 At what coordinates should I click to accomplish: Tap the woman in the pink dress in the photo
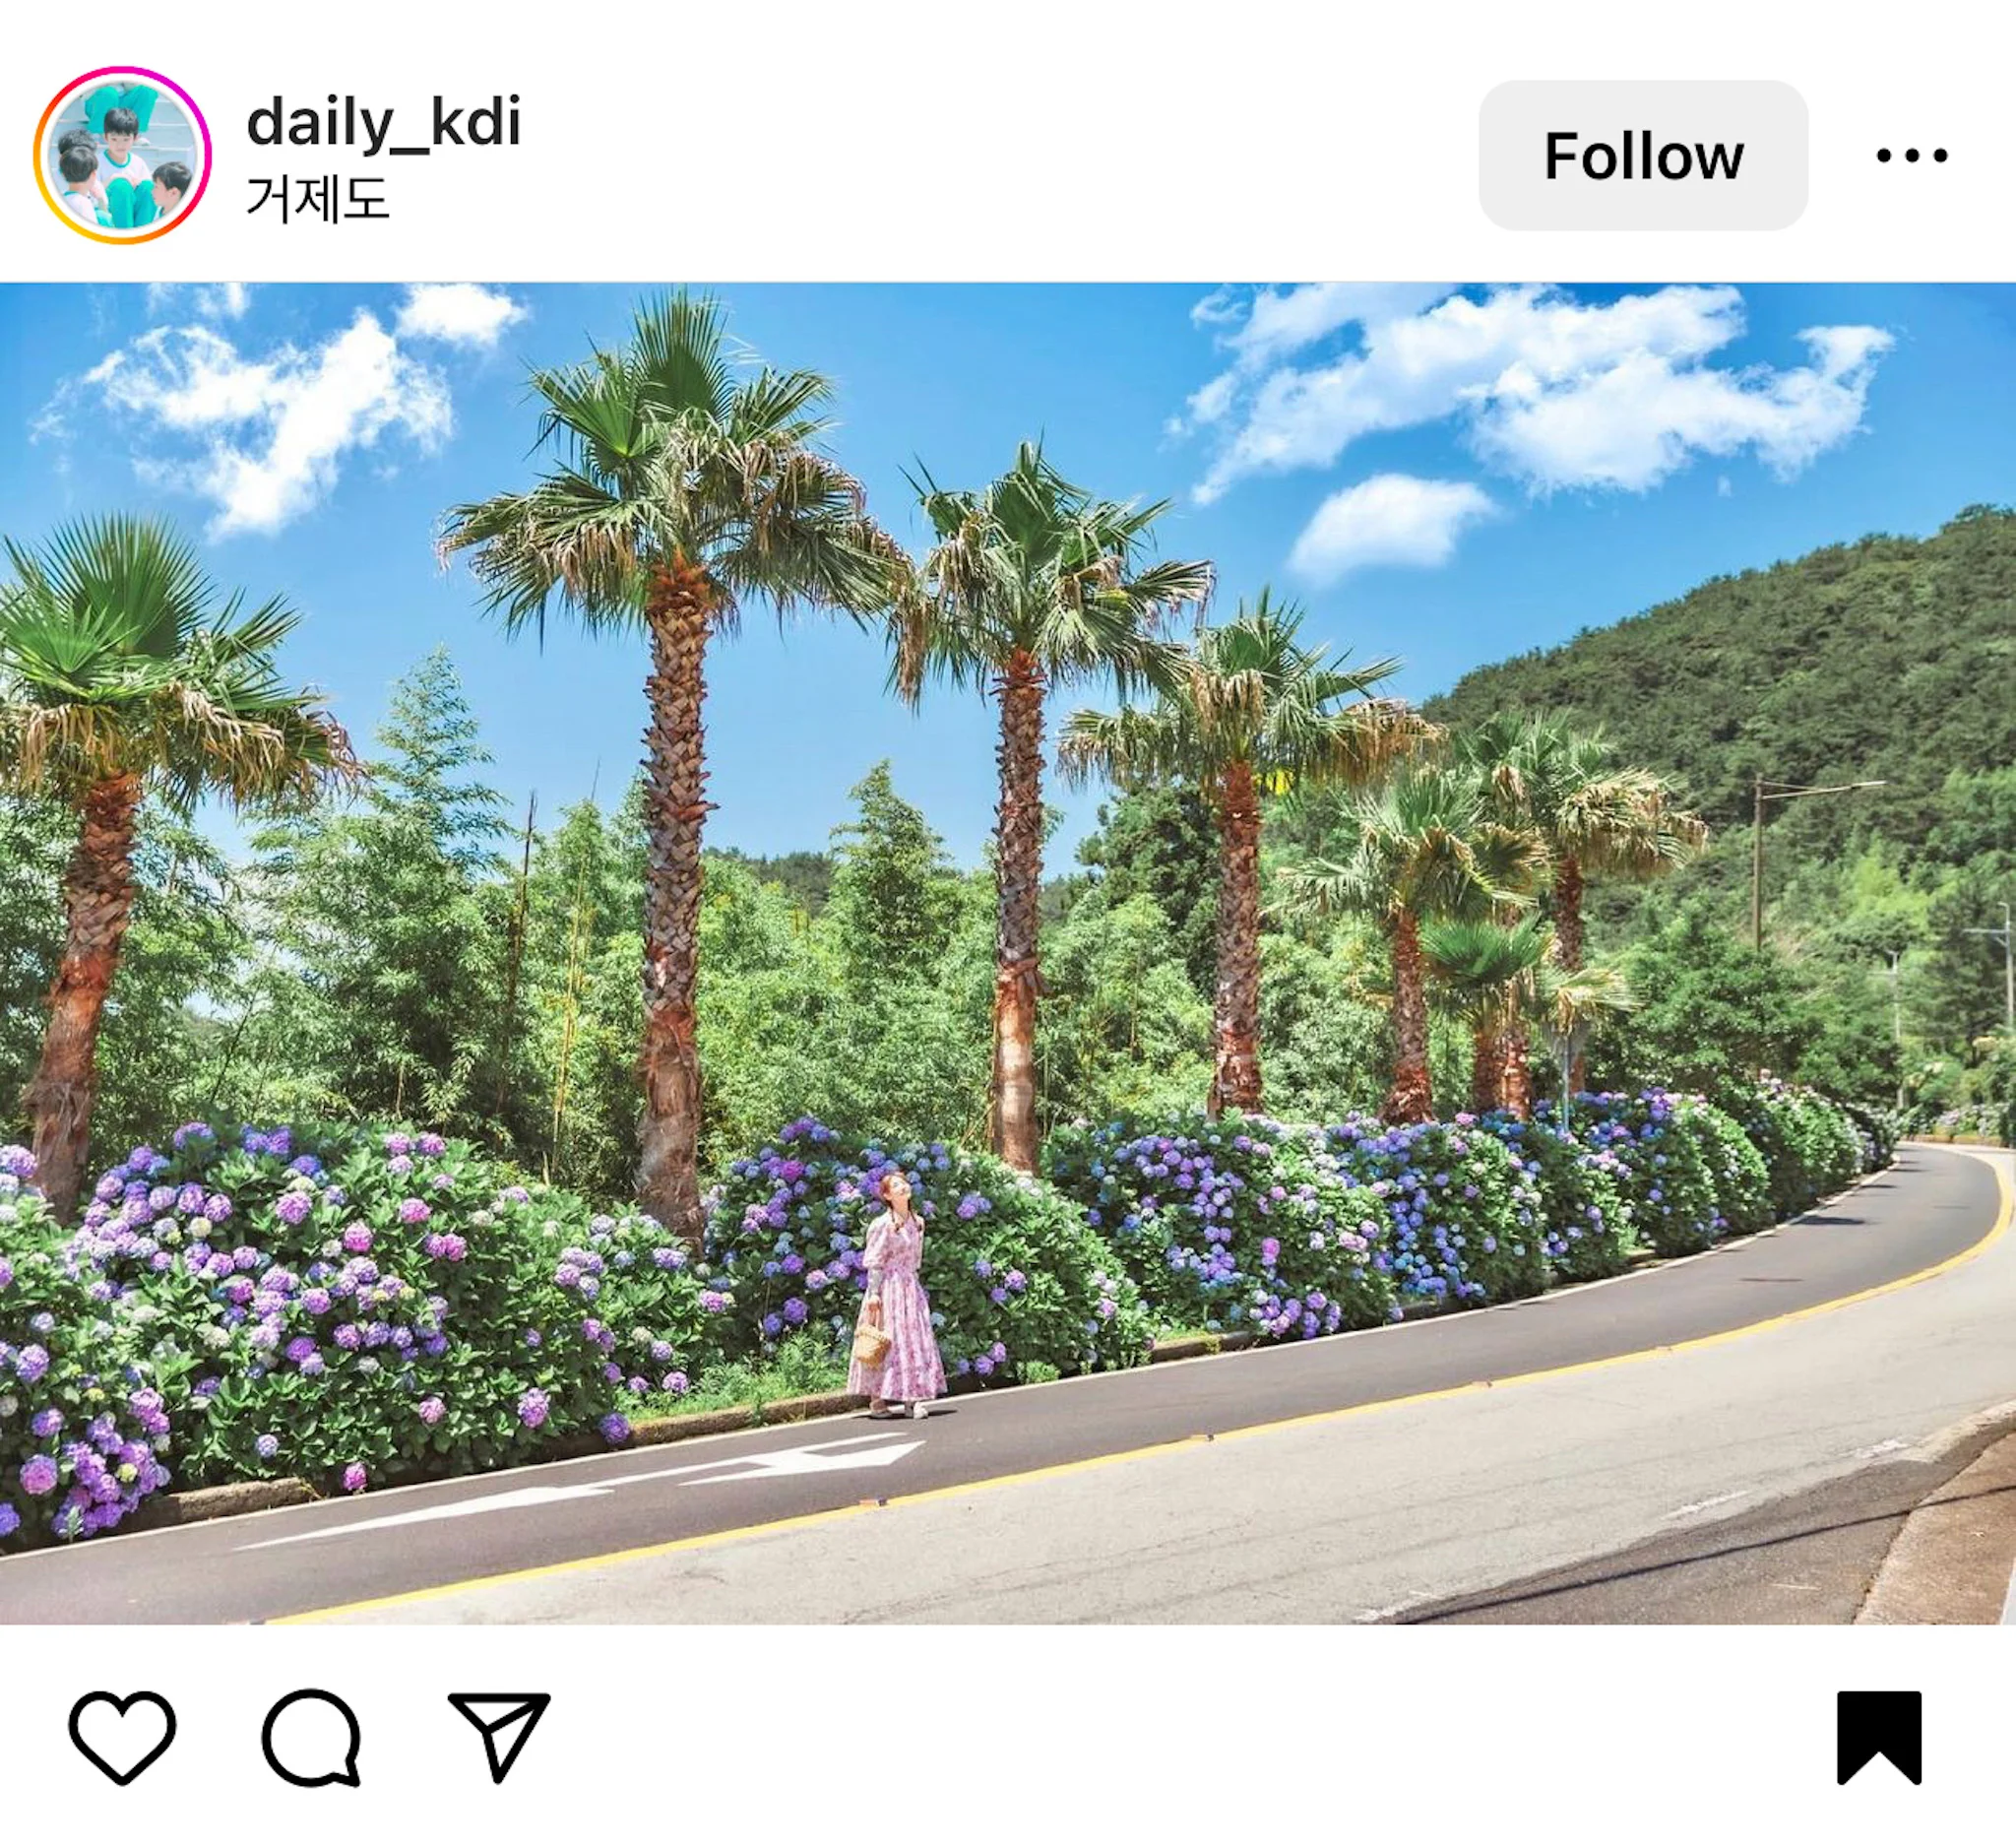(x=896, y=1294)
